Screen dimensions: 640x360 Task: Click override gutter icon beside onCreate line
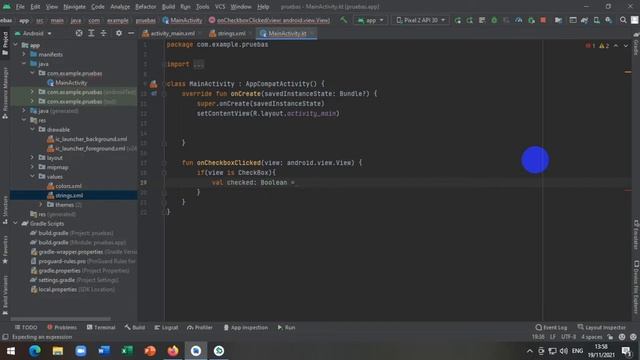point(154,94)
